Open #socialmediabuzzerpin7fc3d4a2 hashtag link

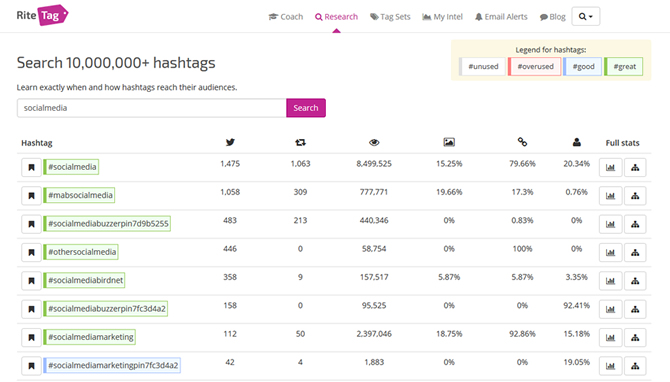106,309
